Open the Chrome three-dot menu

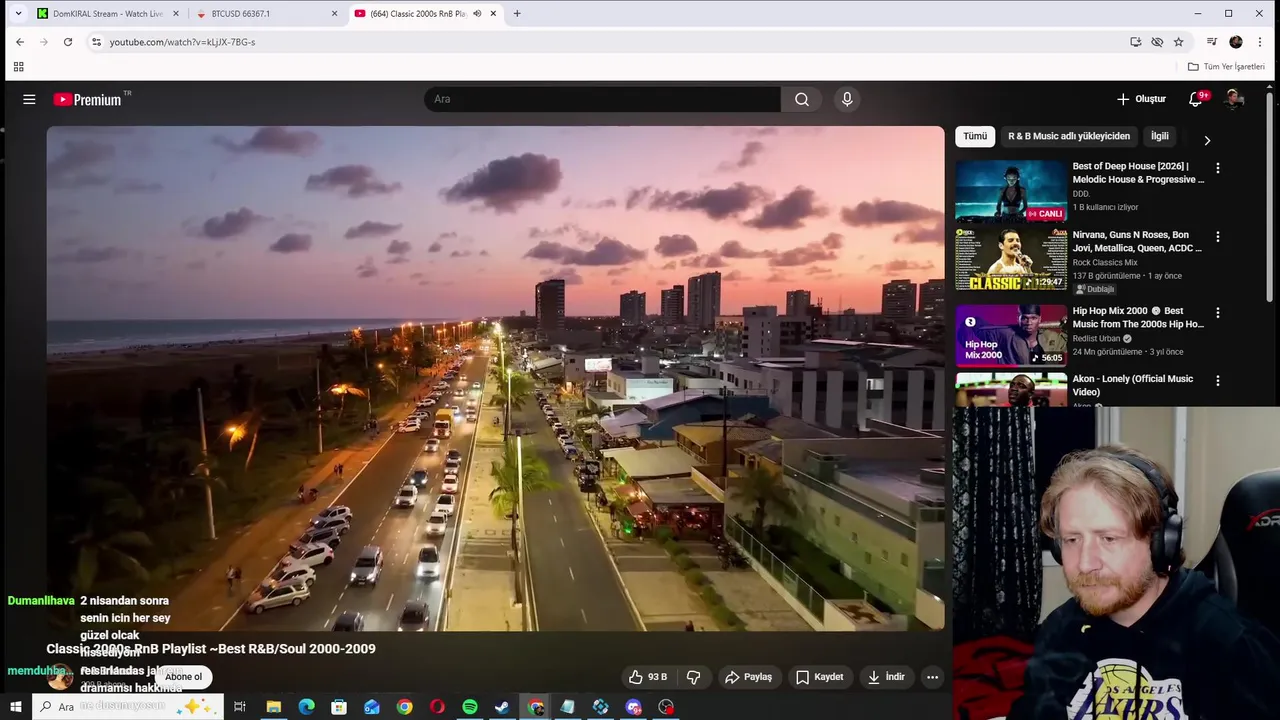1259,42
